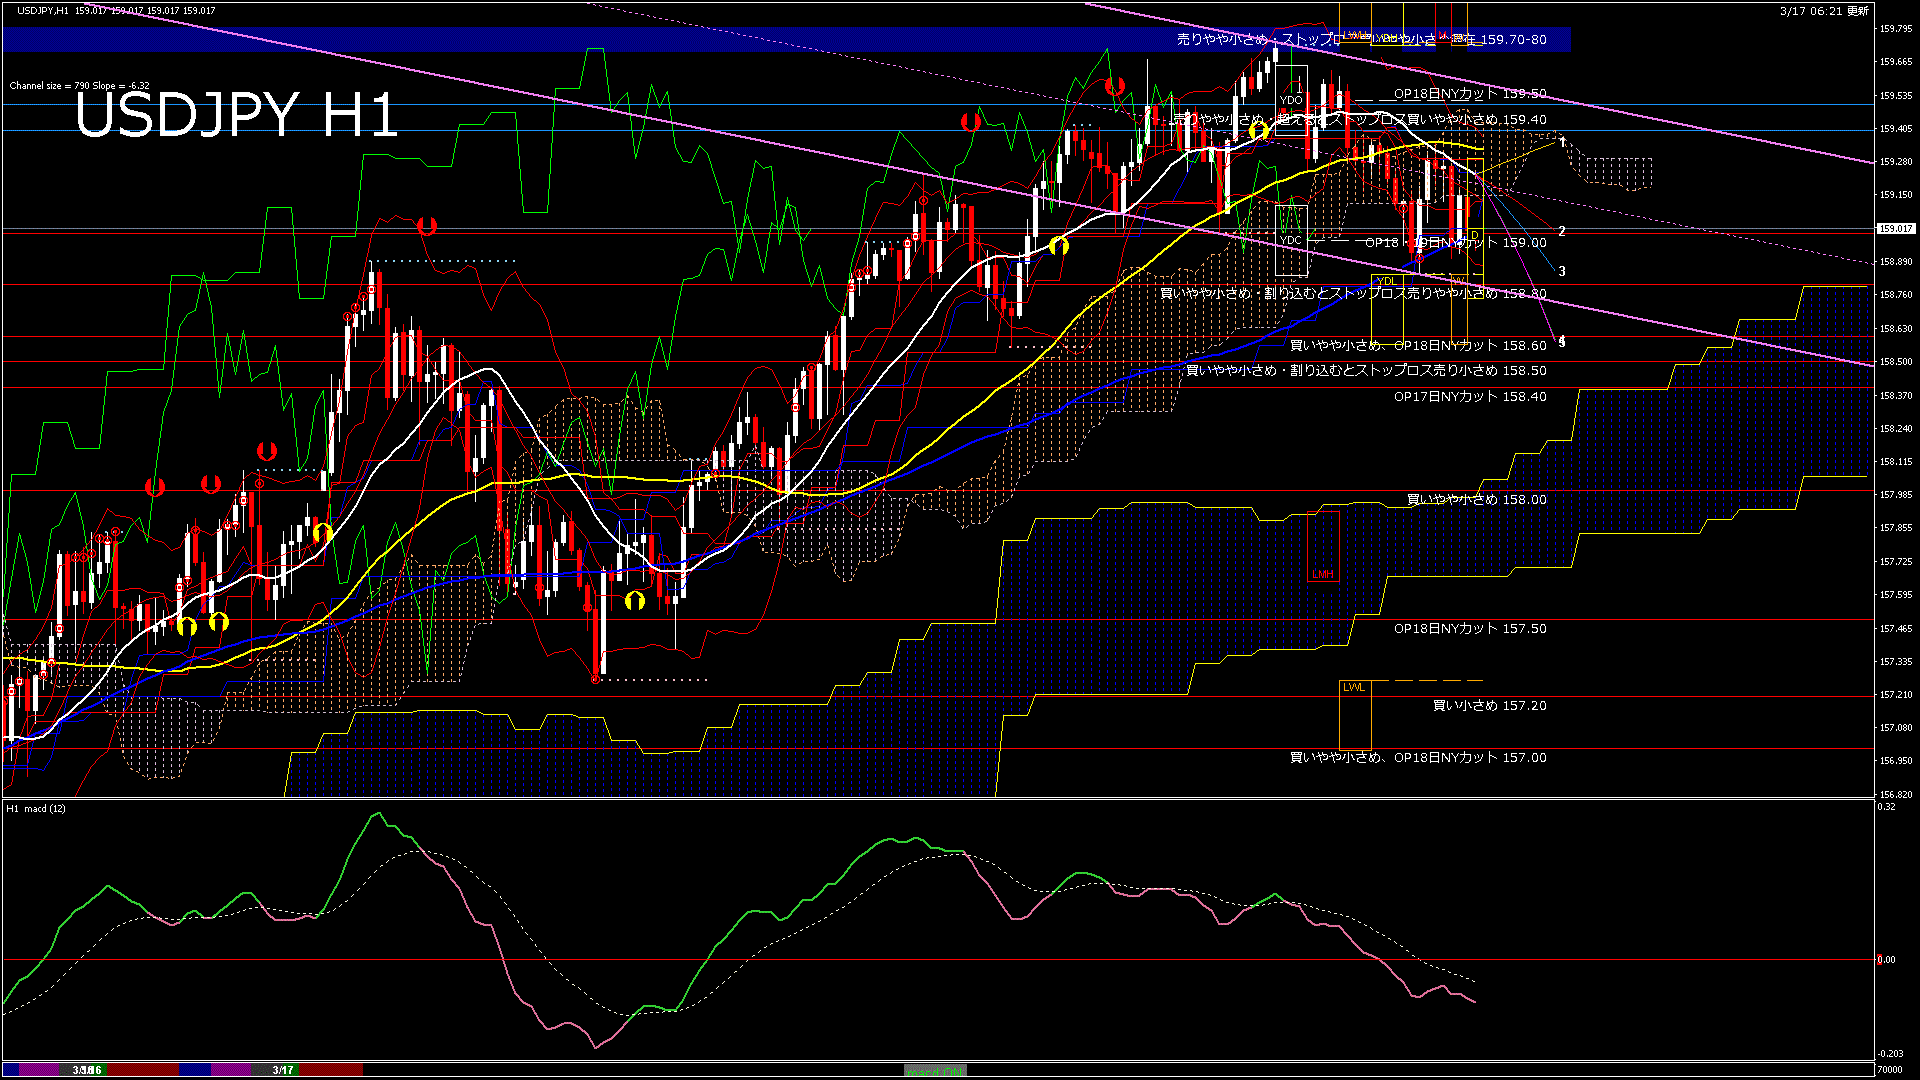Screen dimensions: 1920x1080
Task: Select the 買いやや小さめ 158.00 label
Action: [x=1476, y=500]
